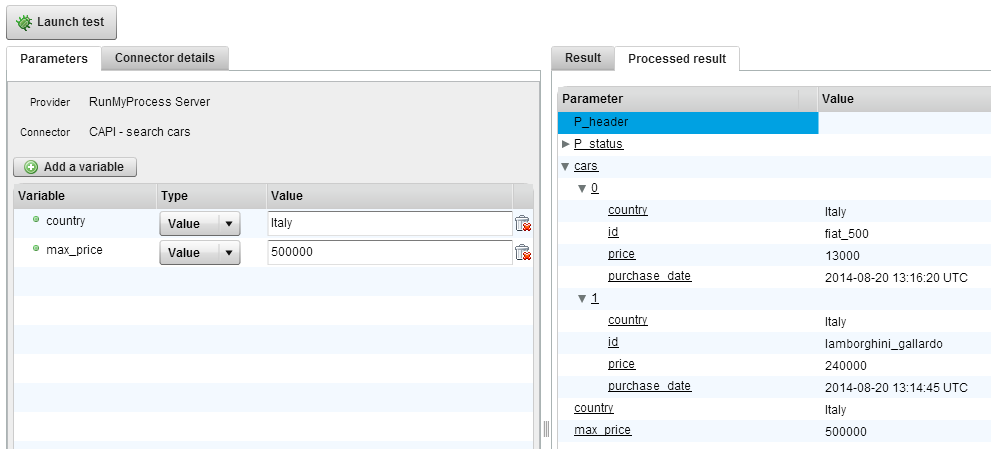Viewport: 991px width, 449px height.
Task: Click the splitter handle between panels
Action: (546, 429)
